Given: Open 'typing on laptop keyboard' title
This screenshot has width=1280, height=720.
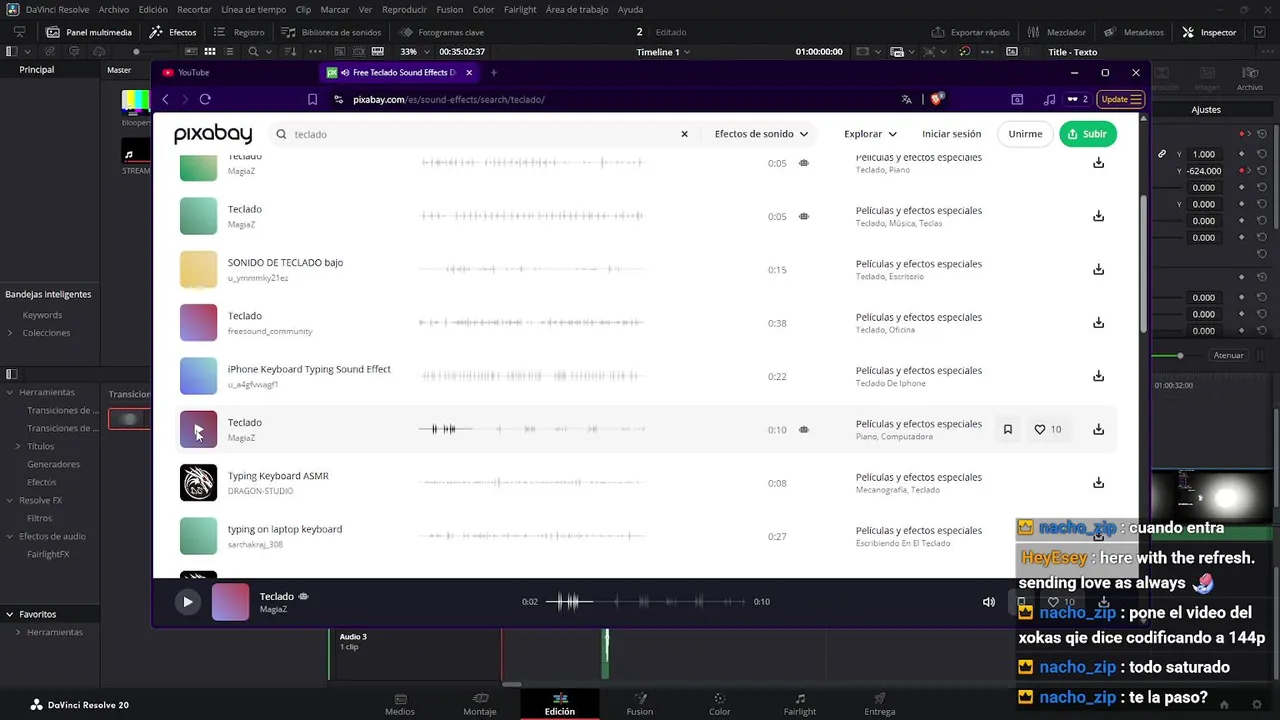Looking at the screenshot, I should coord(285,529).
